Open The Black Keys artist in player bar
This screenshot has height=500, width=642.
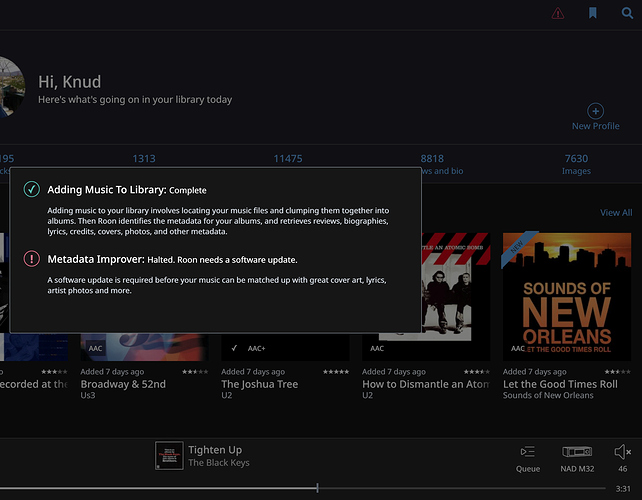pyautogui.click(x=219, y=463)
